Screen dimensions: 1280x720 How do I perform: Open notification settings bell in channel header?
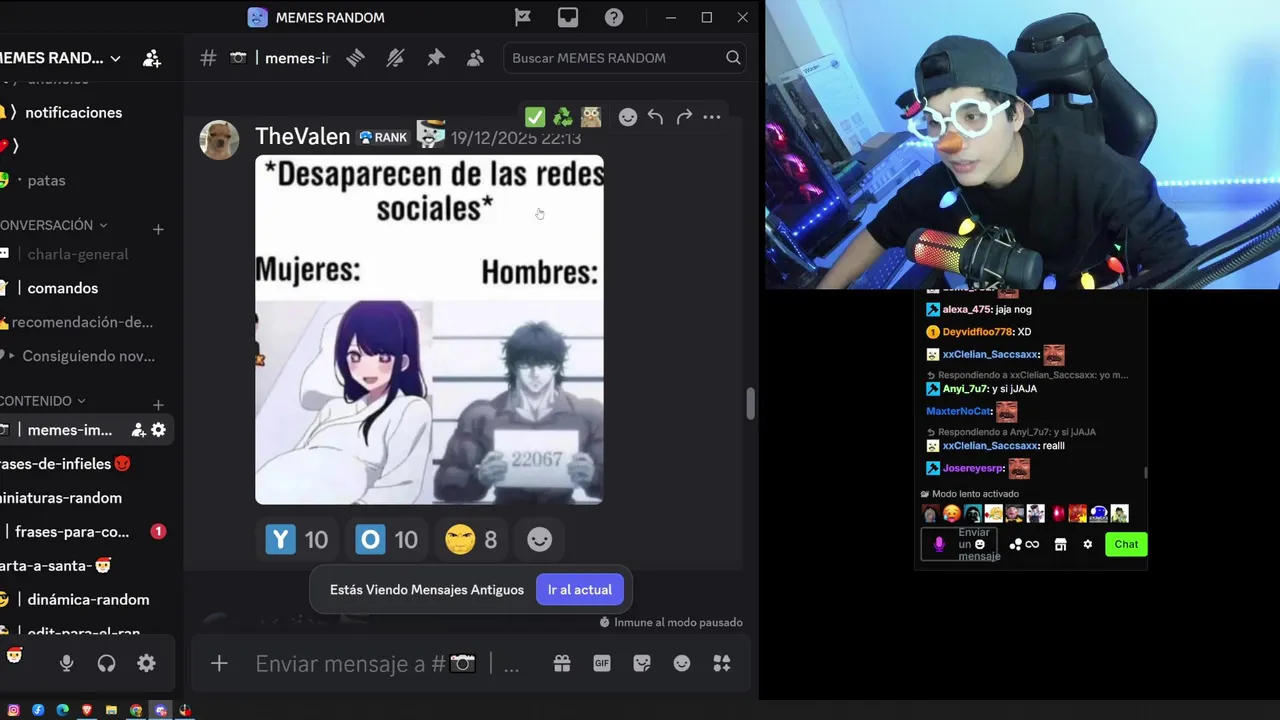point(395,58)
